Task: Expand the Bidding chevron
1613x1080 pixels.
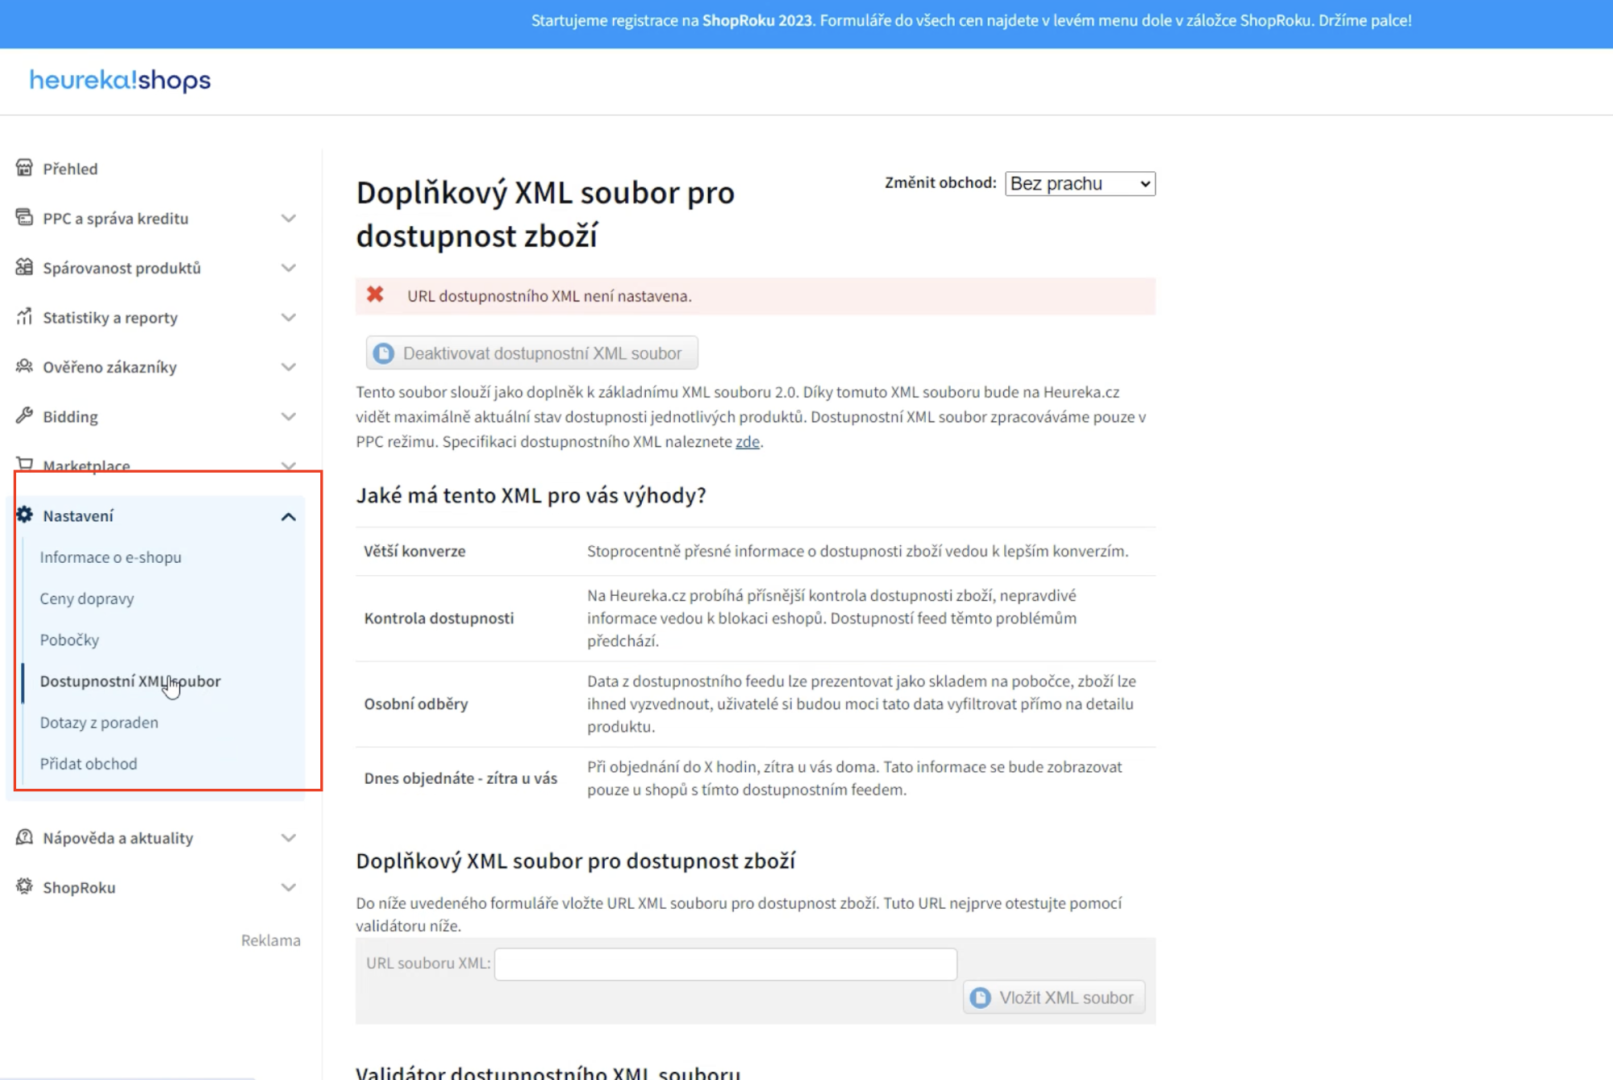Action: 288,417
